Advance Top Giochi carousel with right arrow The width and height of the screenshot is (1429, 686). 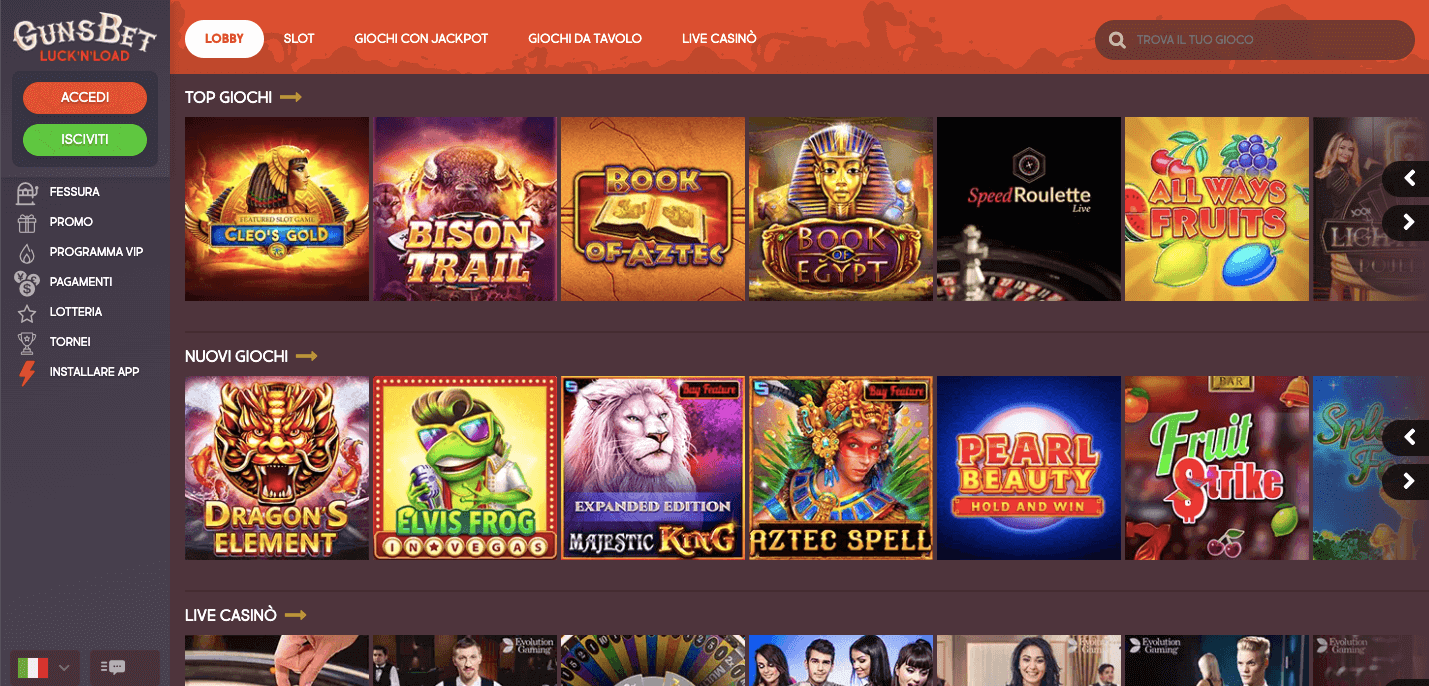[1408, 221]
